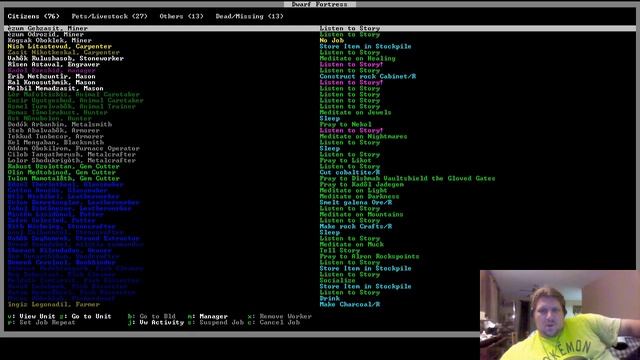Open the Dead/Missing (13) tab

[249, 16]
